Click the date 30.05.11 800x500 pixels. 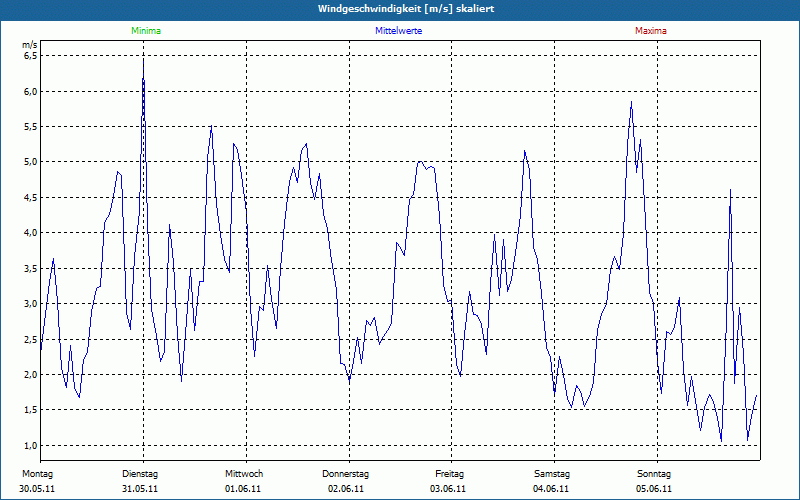[37, 489]
